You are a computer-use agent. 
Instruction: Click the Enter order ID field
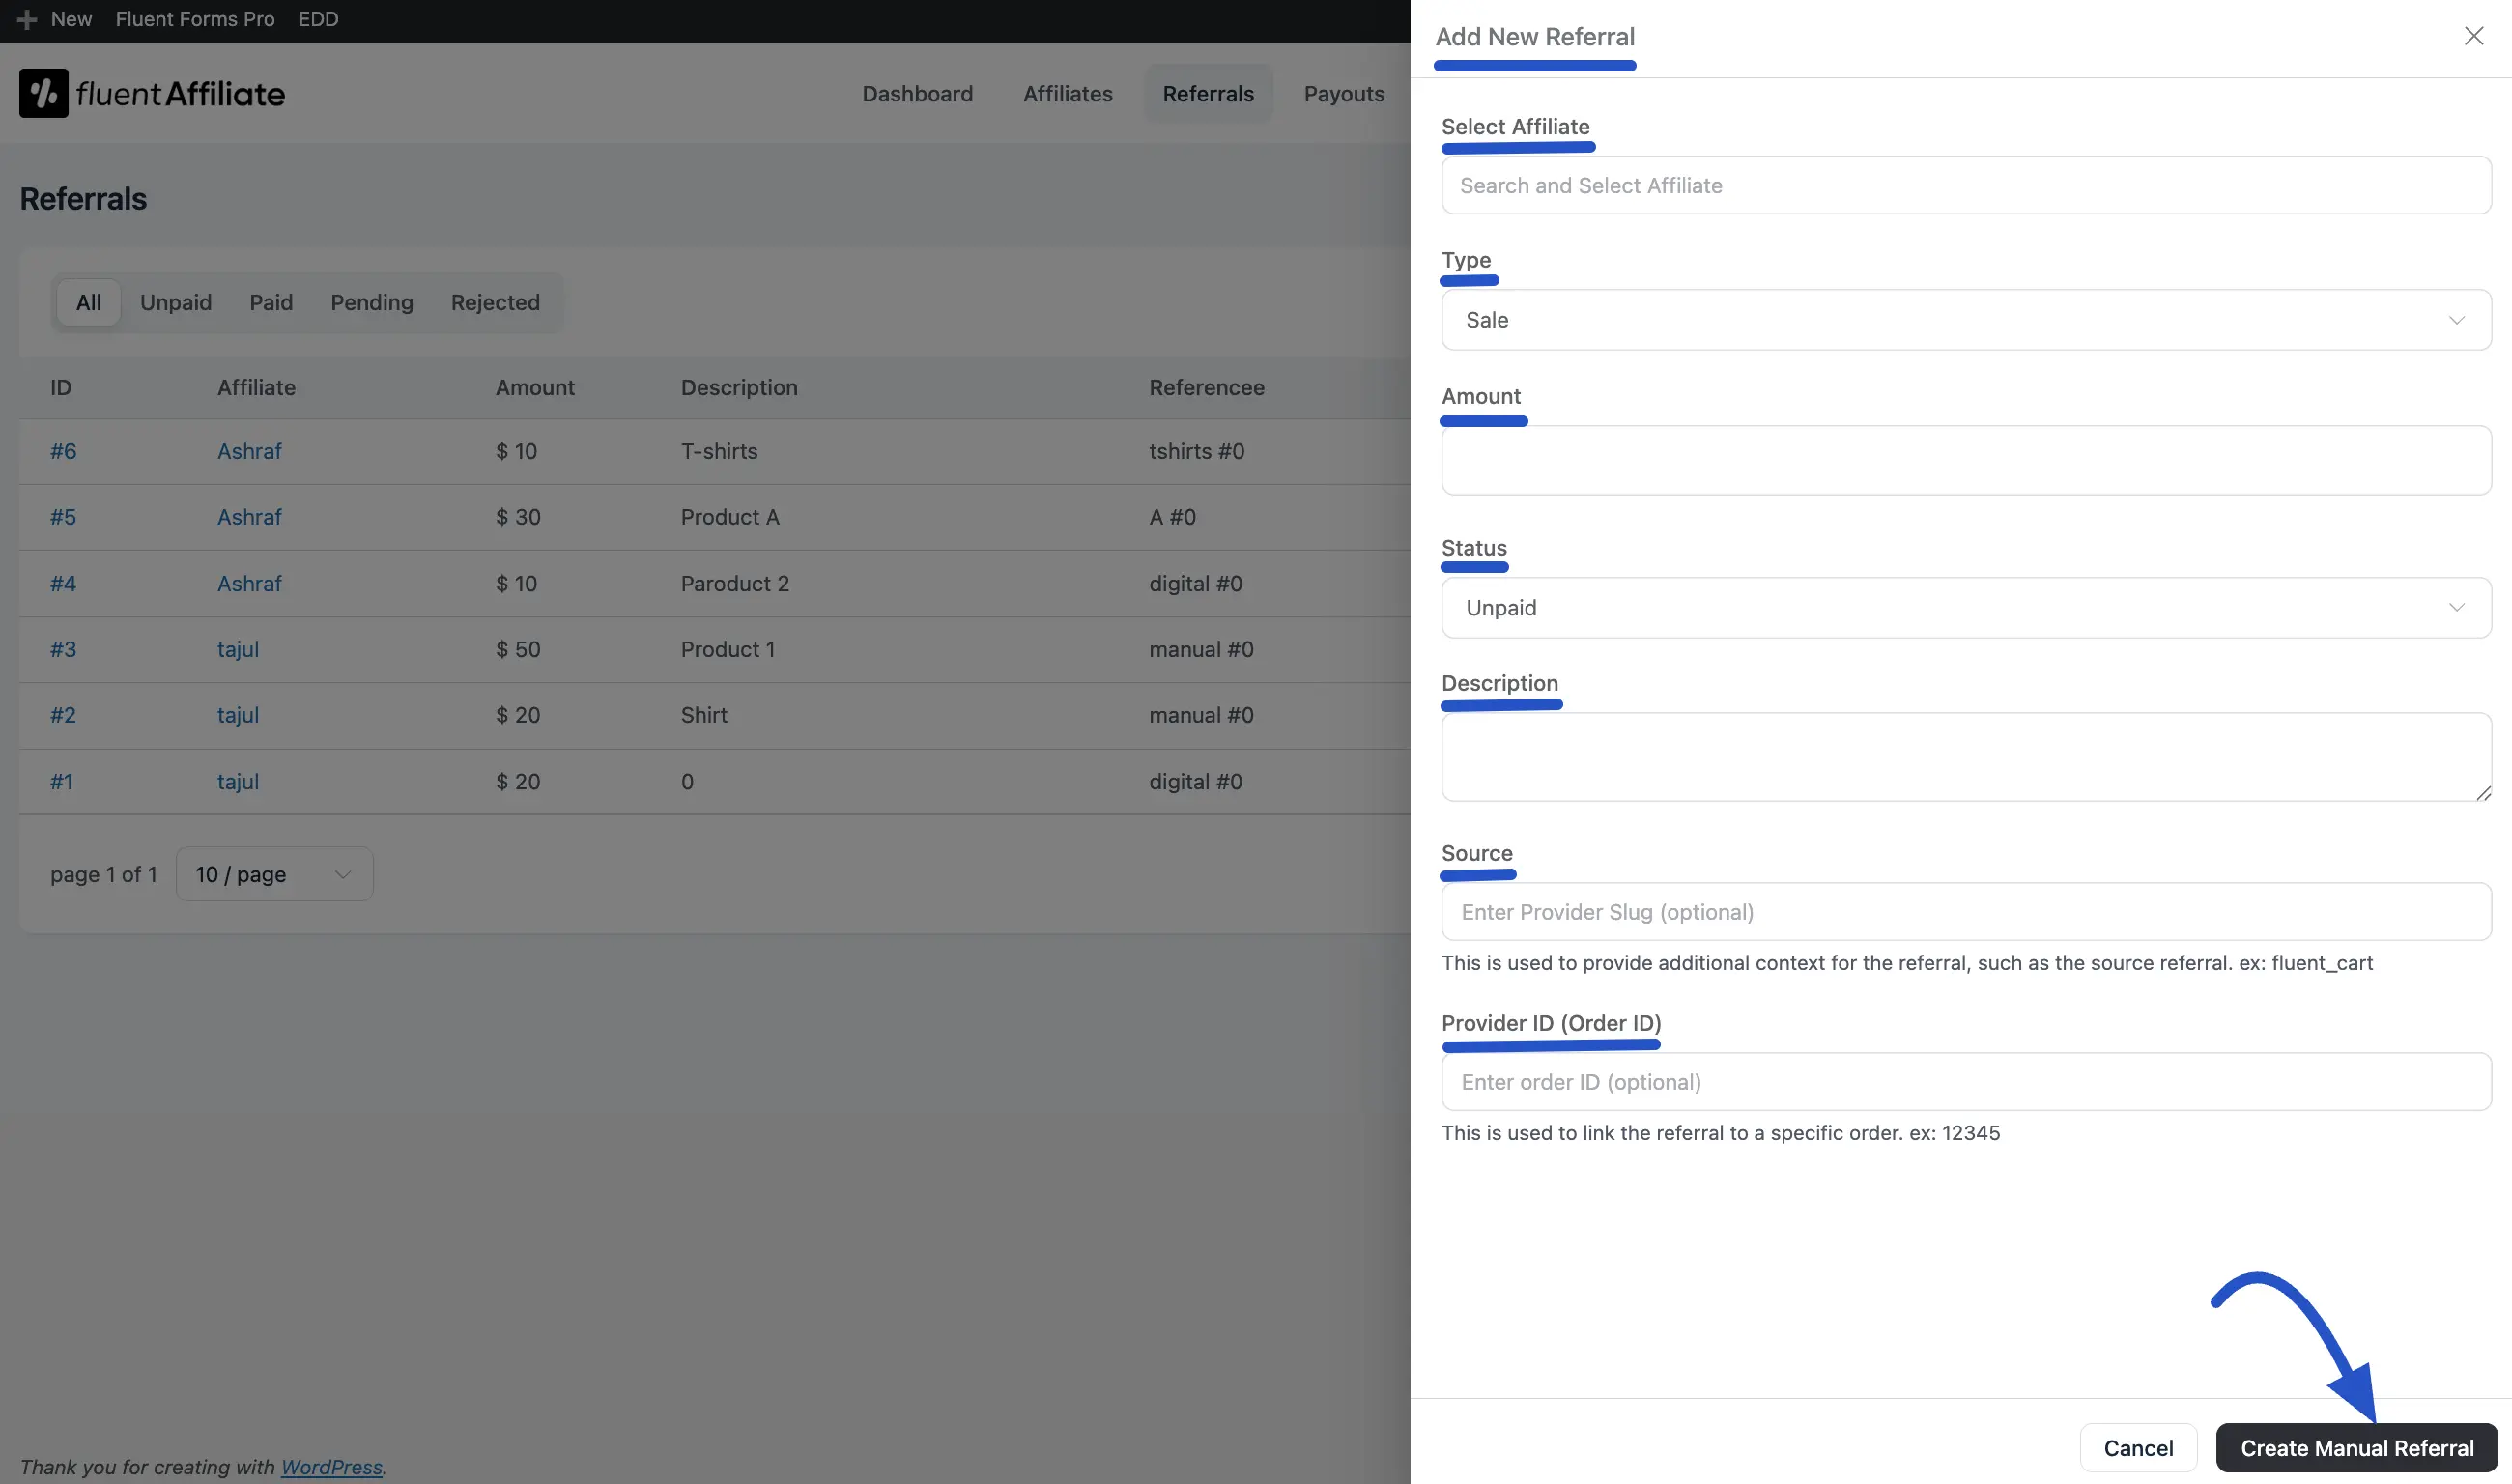(1963, 1081)
